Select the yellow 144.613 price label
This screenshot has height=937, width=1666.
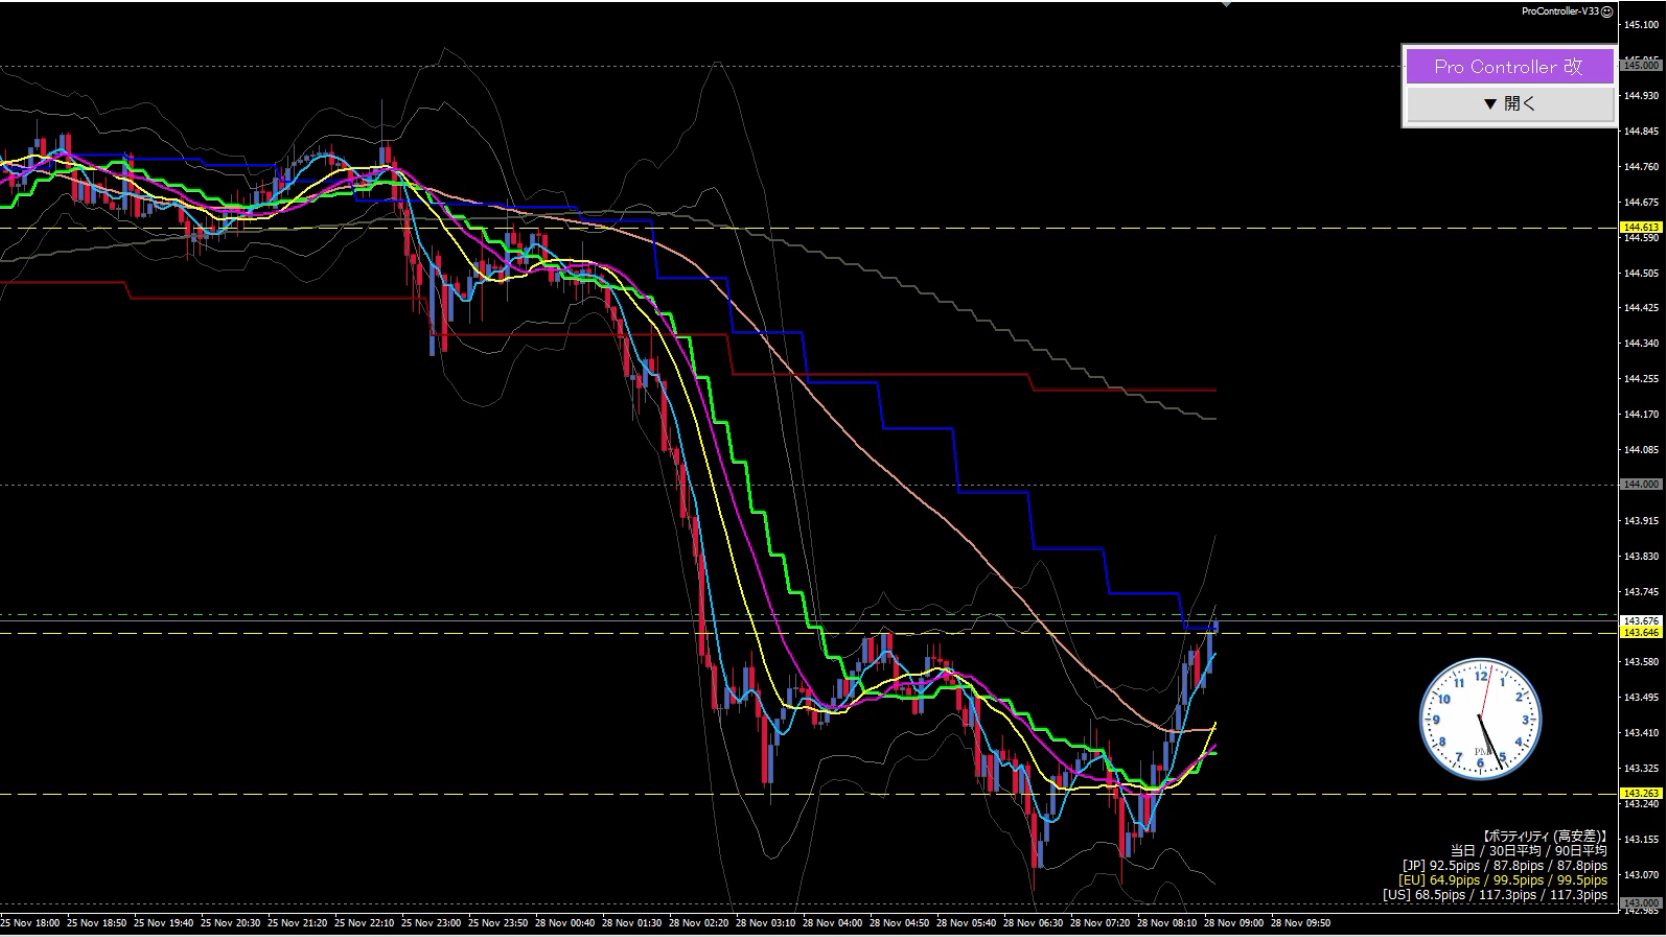click(x=1641, y=228)
